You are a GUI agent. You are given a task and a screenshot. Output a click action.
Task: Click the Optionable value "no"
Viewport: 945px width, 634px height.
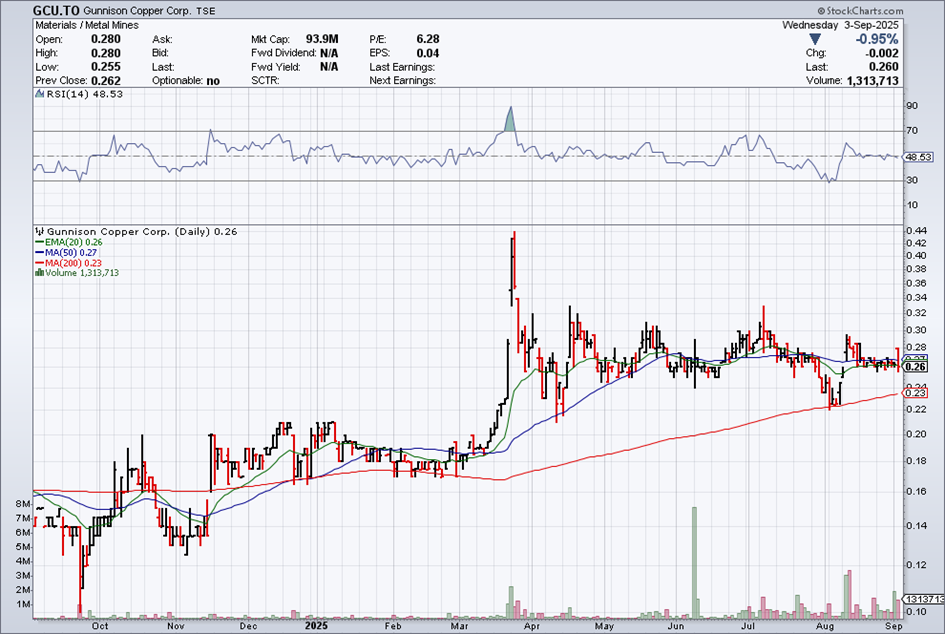coord(213,81)
